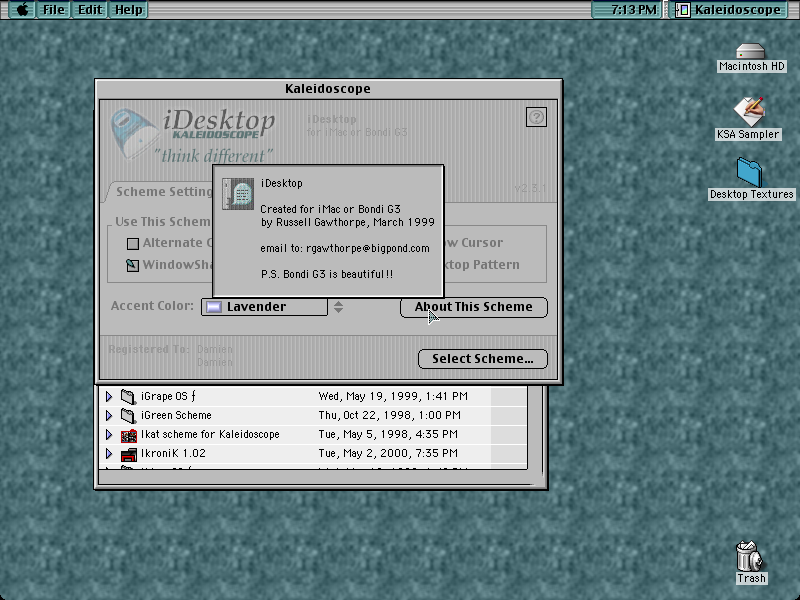The height and width of the screenshot is (600, 800).
Task: Toggle the Alternate checkbox
Action: tap(133, 243)
